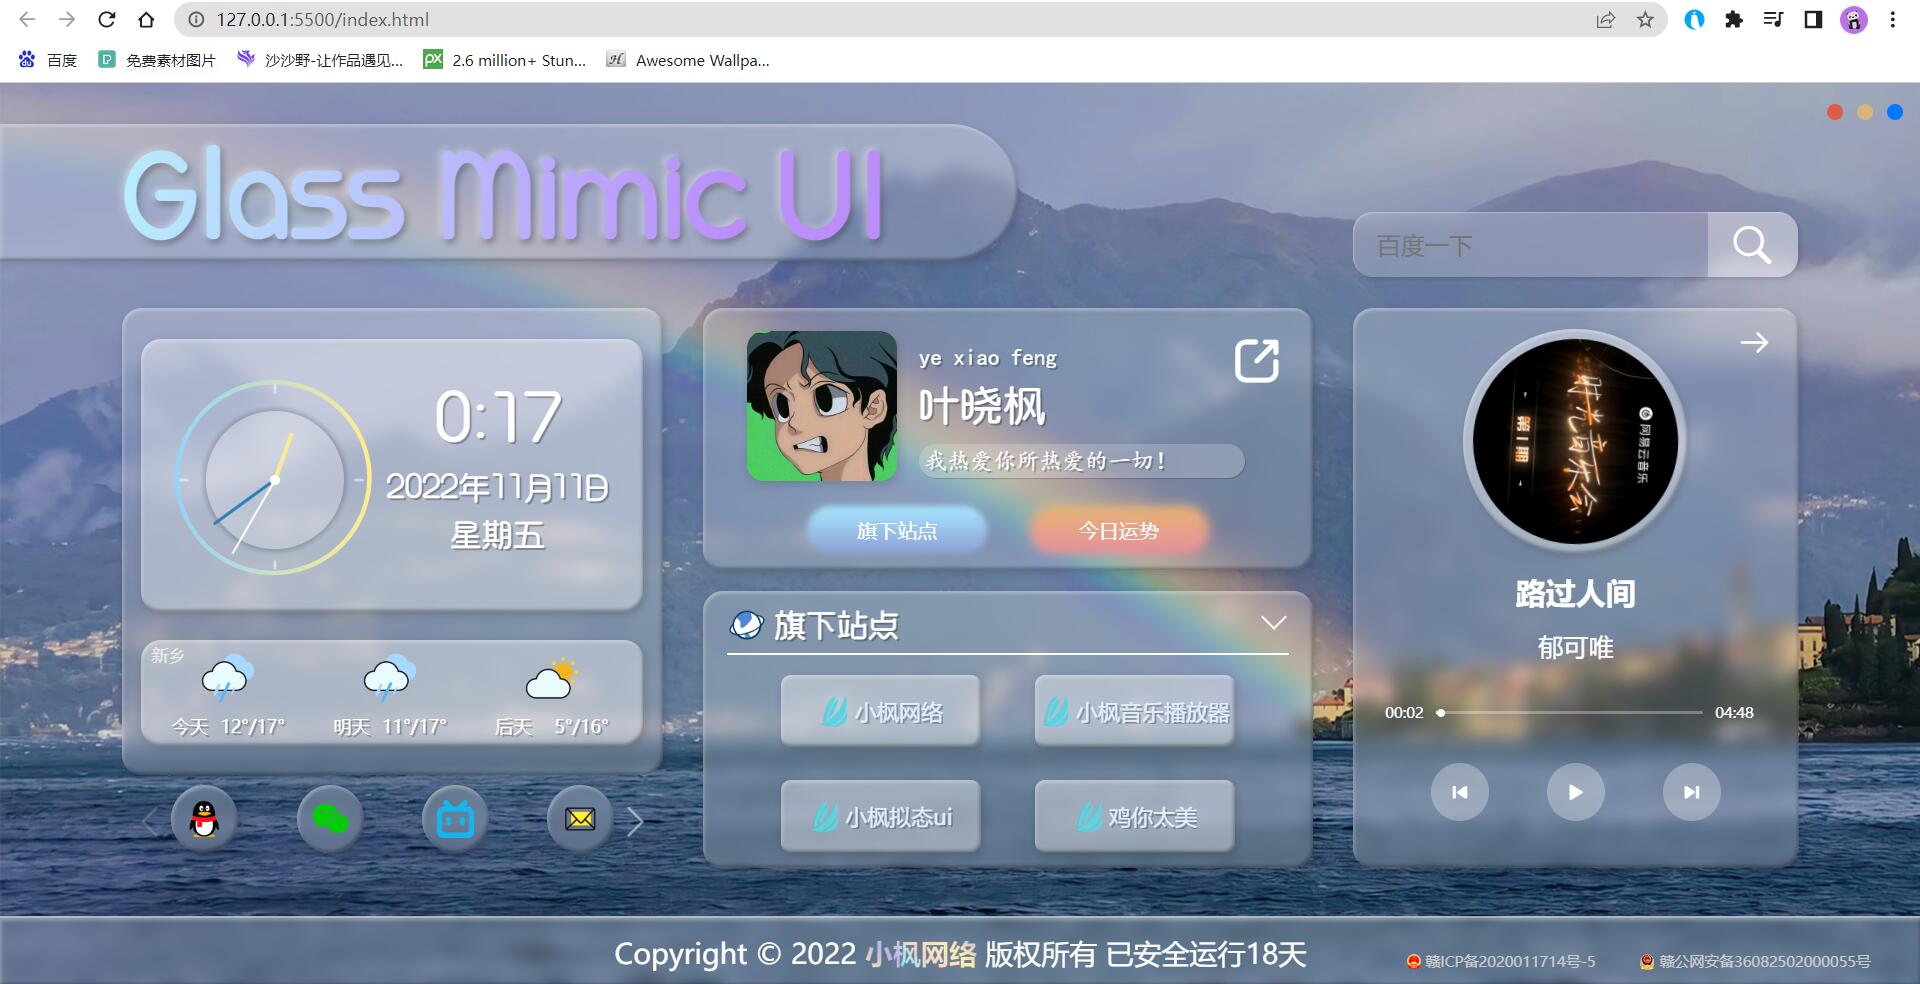The height and width of the screenshot is (984, 1920).
Task: Open the media control icon in toolbar
Action: pos(1773,19)
